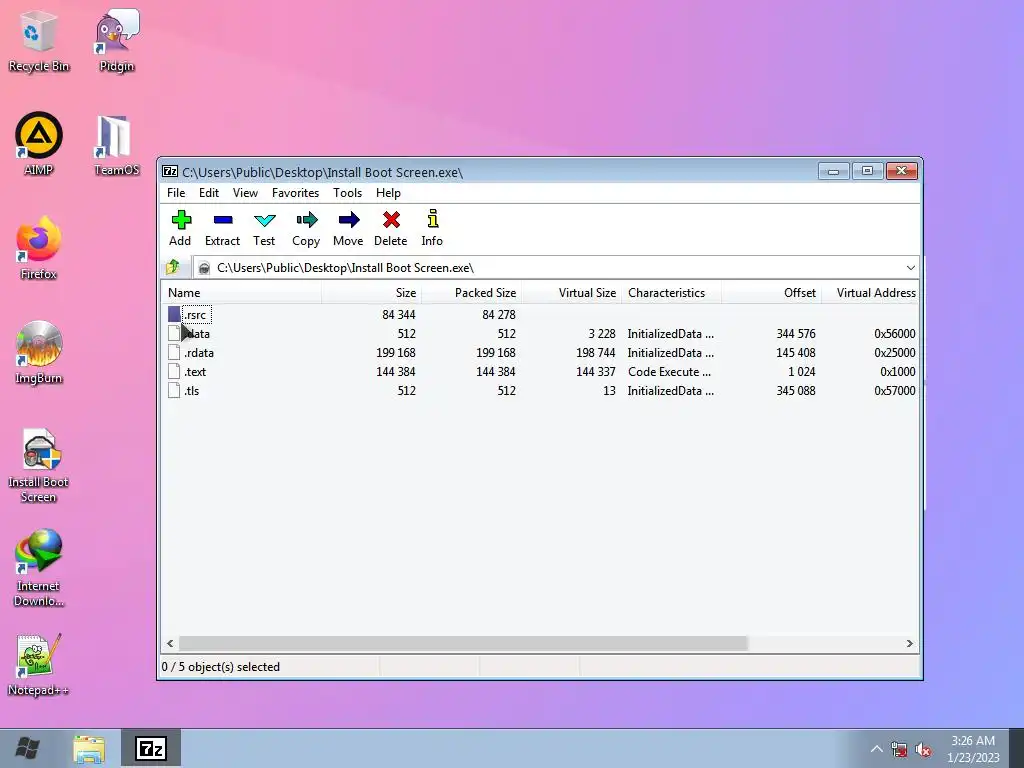Sort by Virtual Address column header
The image size is (1024, 768).
click(x=870, y=293)
